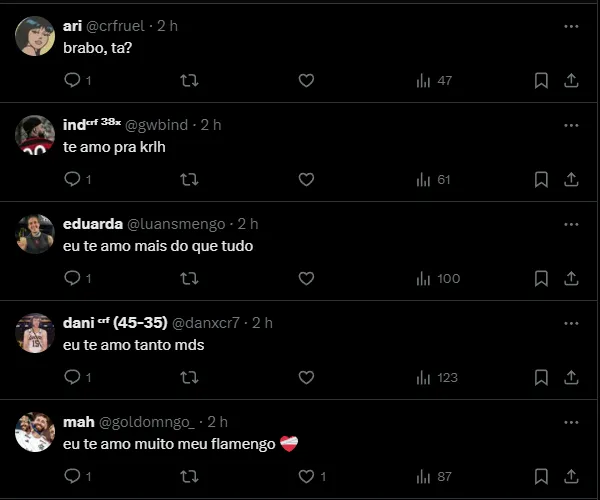This screenshot has width=600, height=500.
Task: Reply to ari's "brabo, ta?" tweet
Action: [x=72, y=80]
